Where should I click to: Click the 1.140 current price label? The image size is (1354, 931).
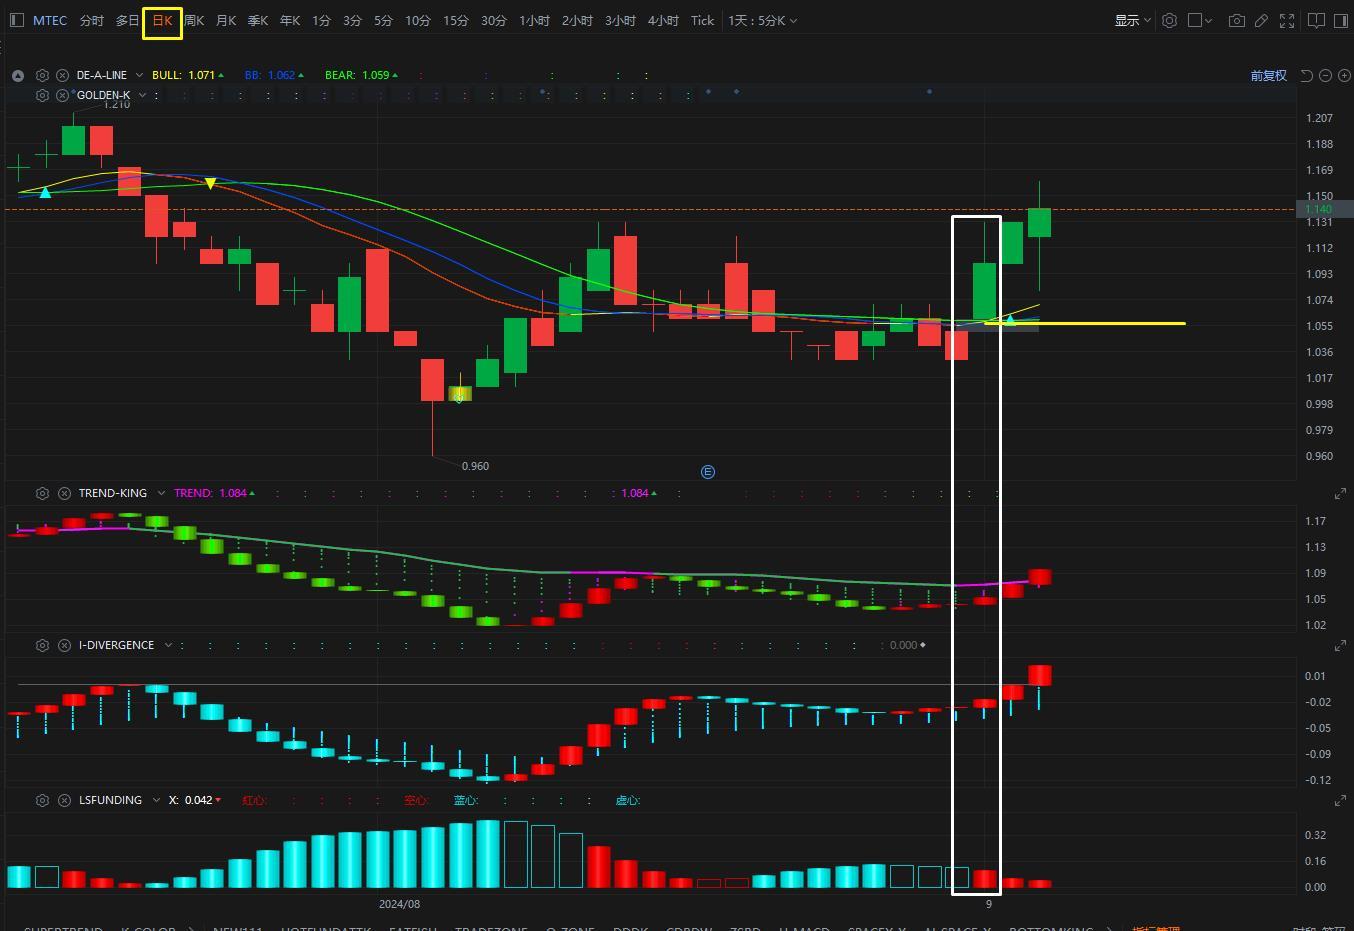click(1324, 209)
